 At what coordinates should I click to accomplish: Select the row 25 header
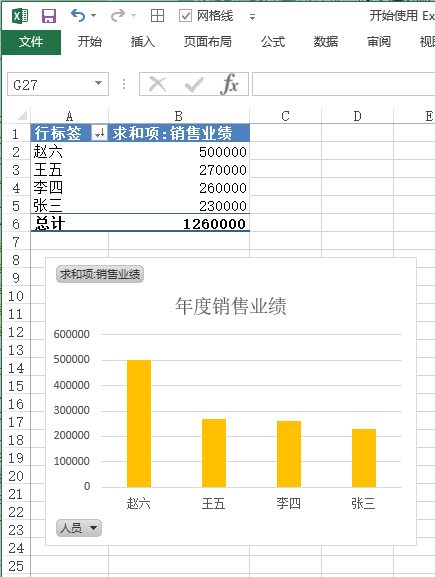tap(16, 566)
